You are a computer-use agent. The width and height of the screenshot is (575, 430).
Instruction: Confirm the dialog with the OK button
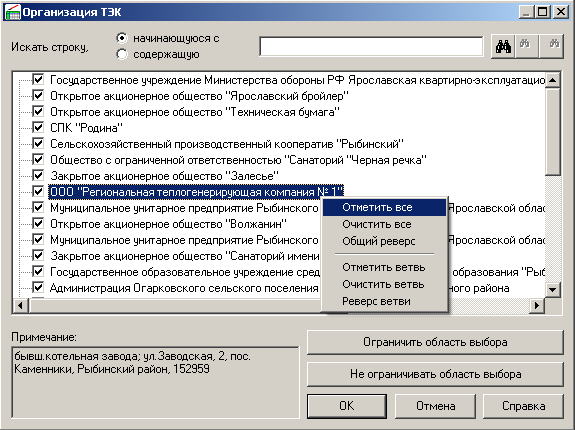coord(347,406)
